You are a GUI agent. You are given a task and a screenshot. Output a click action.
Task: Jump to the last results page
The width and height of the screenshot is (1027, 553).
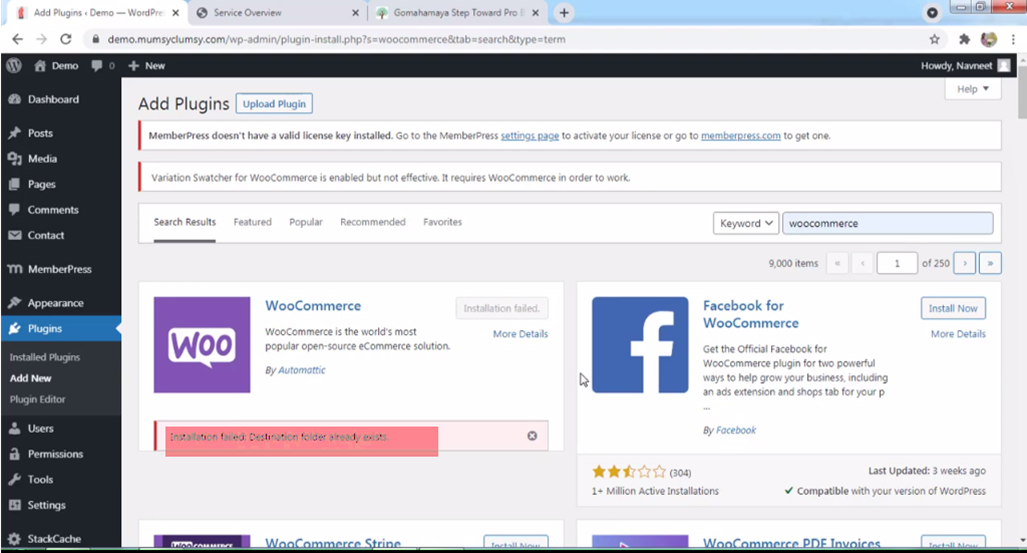tap(990, 263)
